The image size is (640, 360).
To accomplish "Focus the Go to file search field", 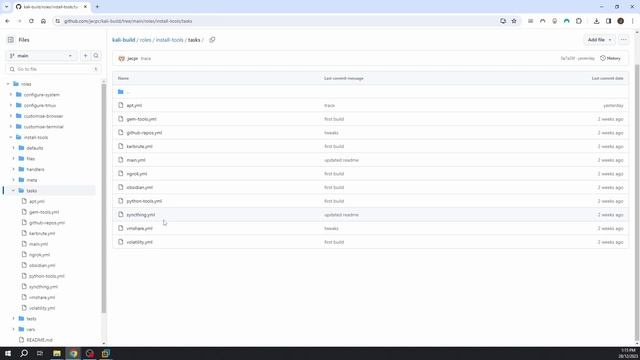I will (x=53, y=69).
